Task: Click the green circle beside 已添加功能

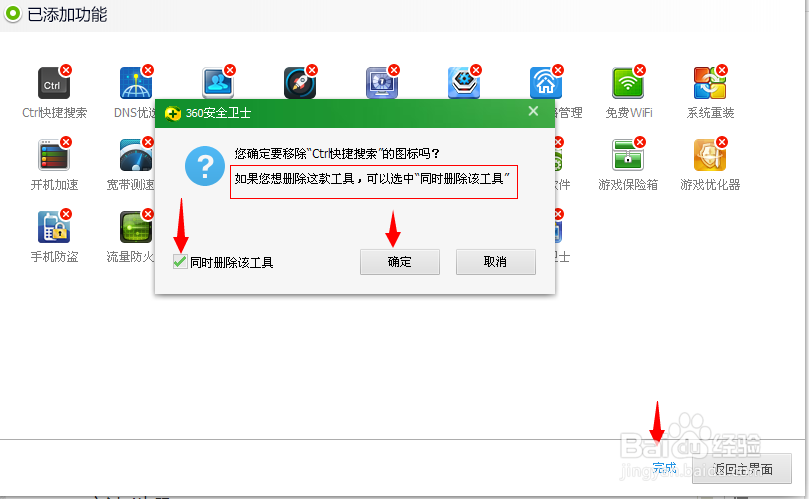Action: coord(13,14)
